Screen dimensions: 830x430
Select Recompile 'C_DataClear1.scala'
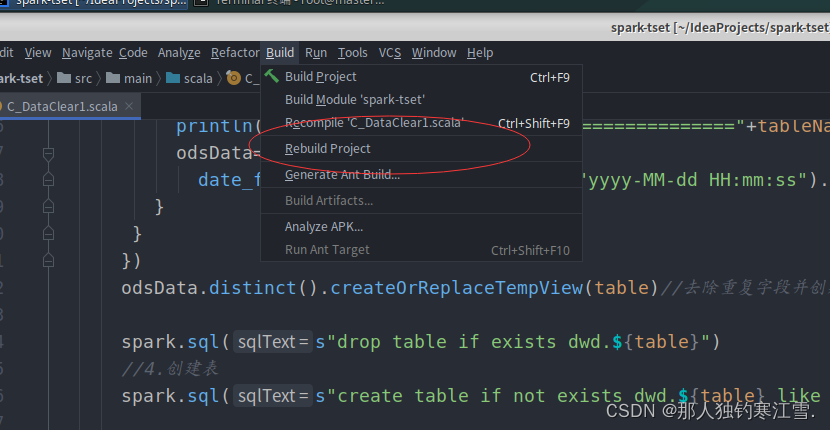coord(421,123)
